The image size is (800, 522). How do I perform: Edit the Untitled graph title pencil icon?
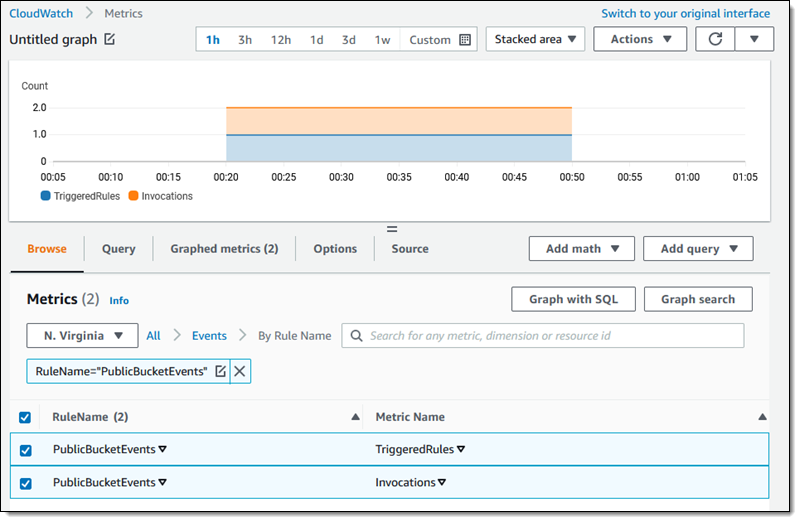(110, 39)
